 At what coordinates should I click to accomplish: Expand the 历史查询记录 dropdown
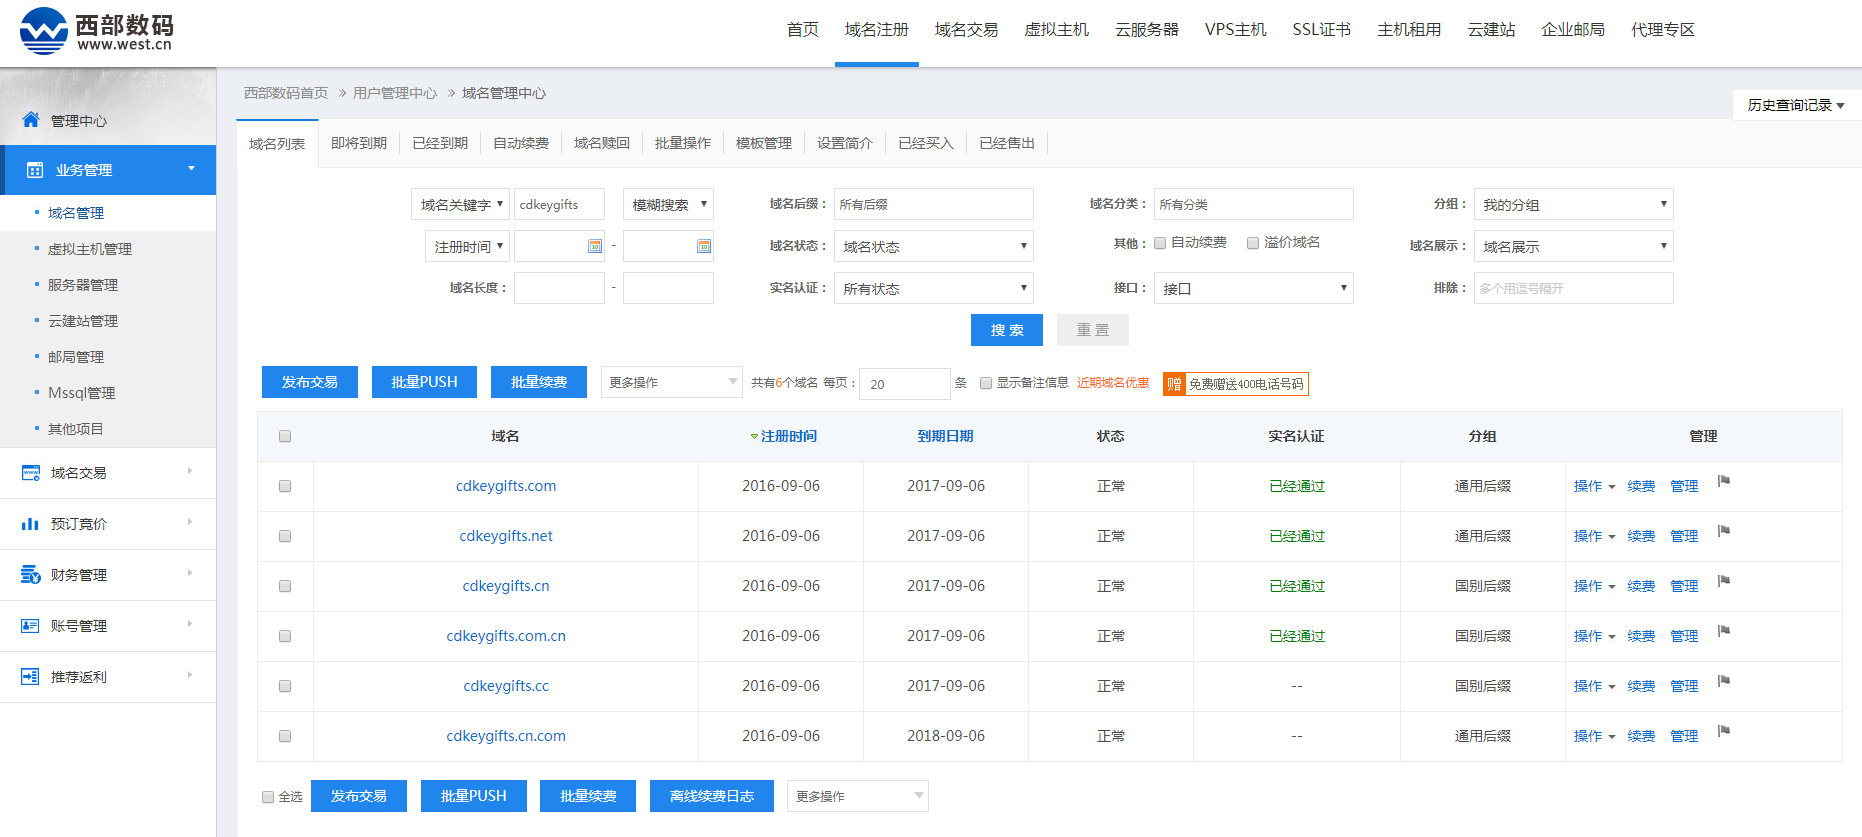[x=1796, y=105]
